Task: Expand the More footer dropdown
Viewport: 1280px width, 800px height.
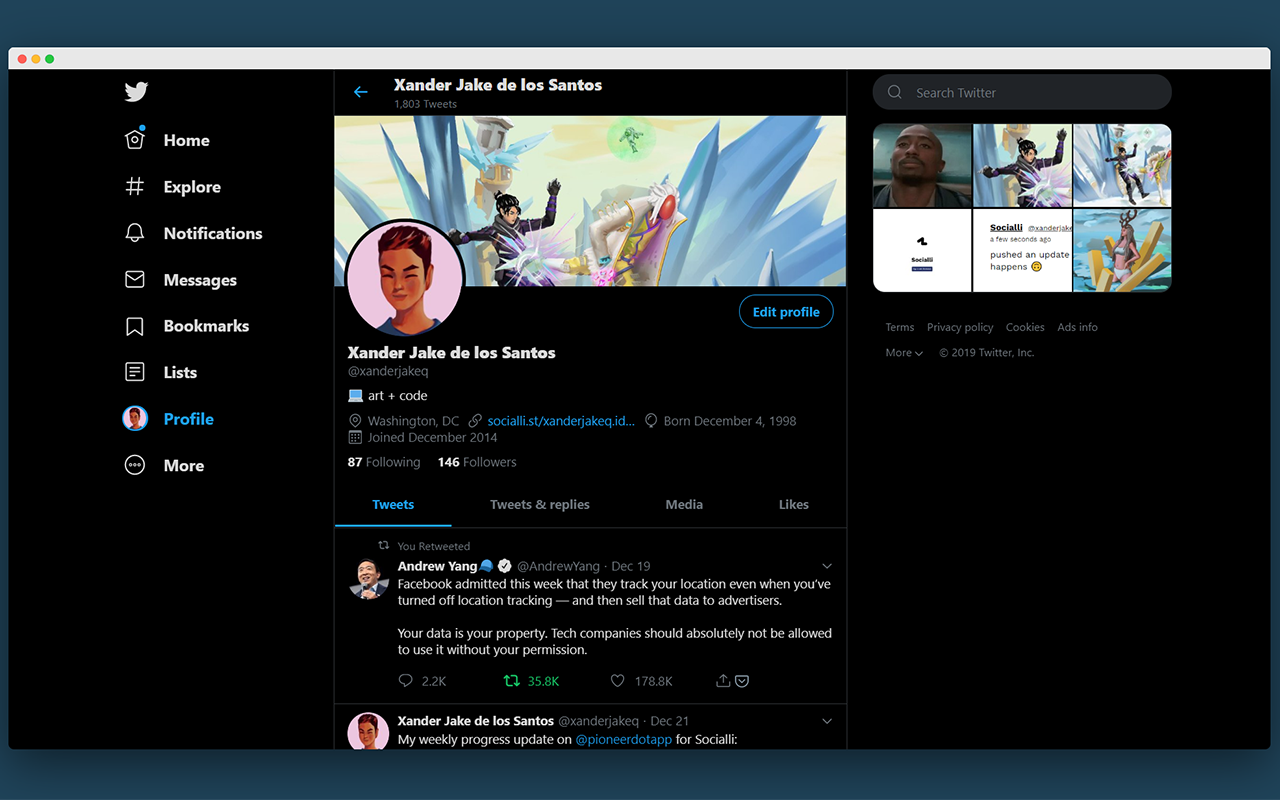Action: tap(904, 353)
